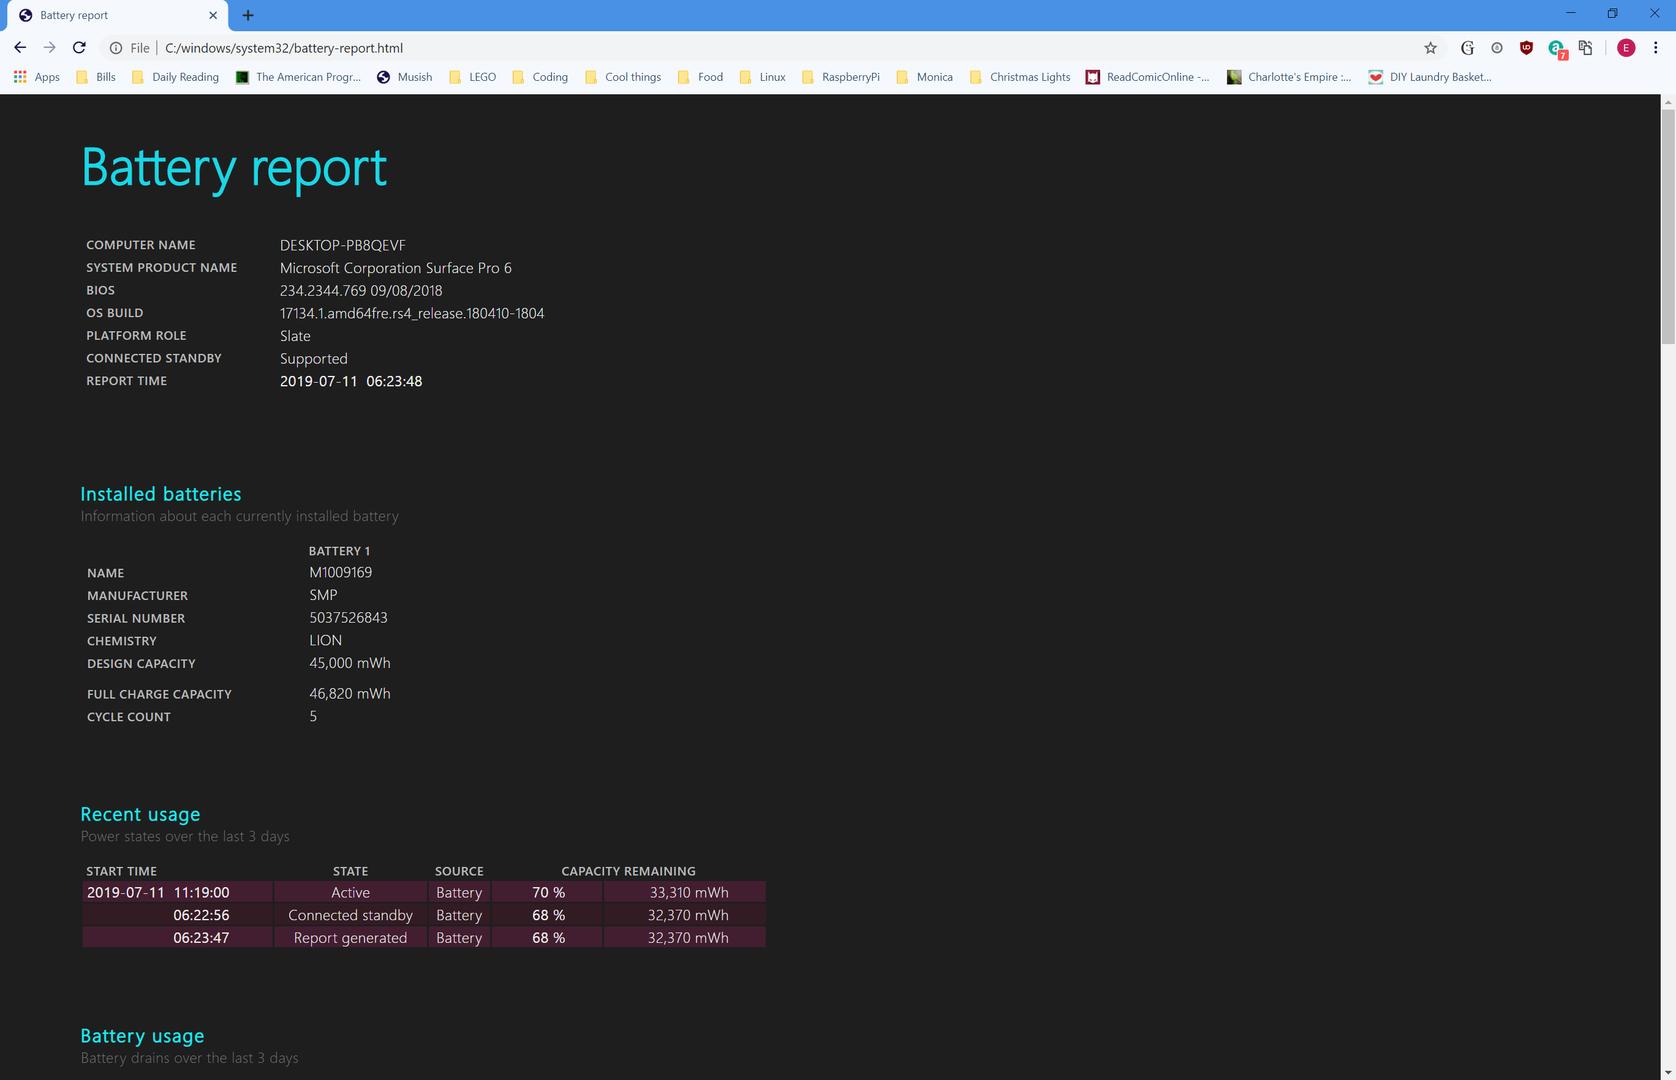Click the Installed batteries heading

161,494
